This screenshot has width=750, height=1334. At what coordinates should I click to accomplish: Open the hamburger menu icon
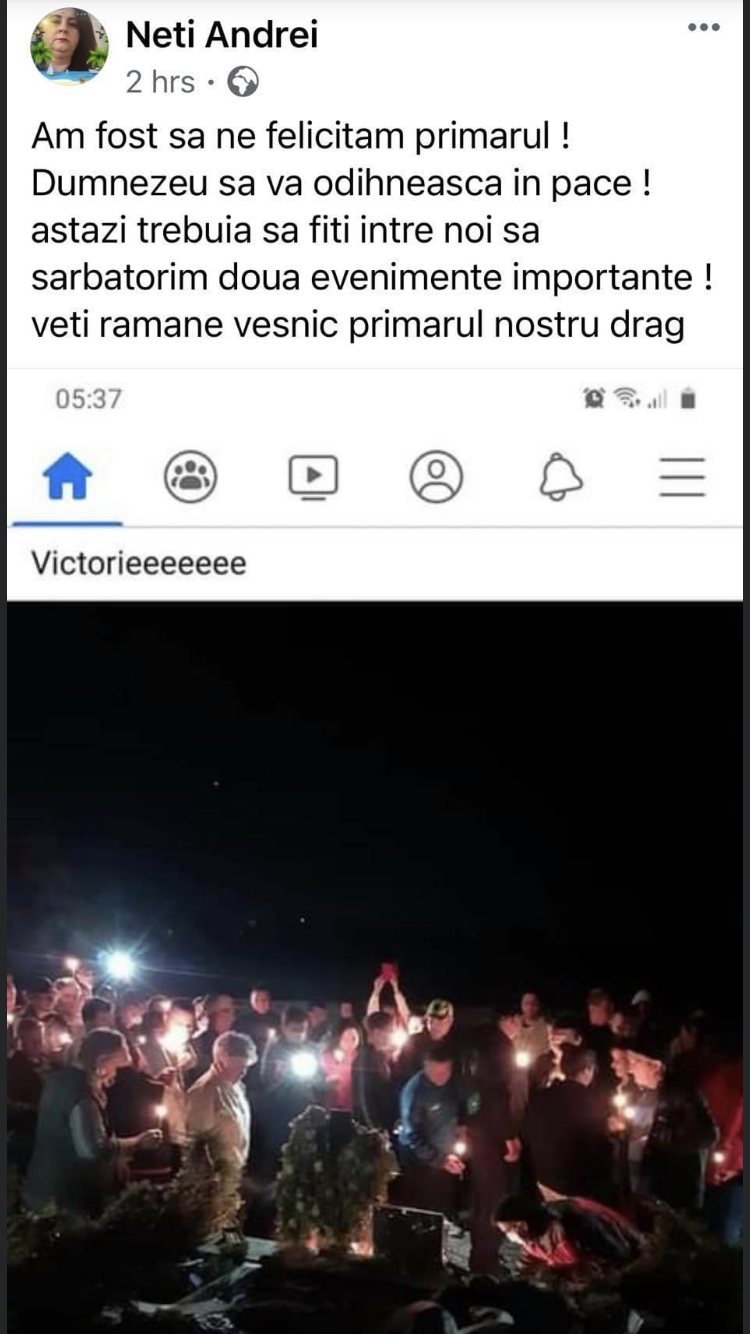coord(683,477)
